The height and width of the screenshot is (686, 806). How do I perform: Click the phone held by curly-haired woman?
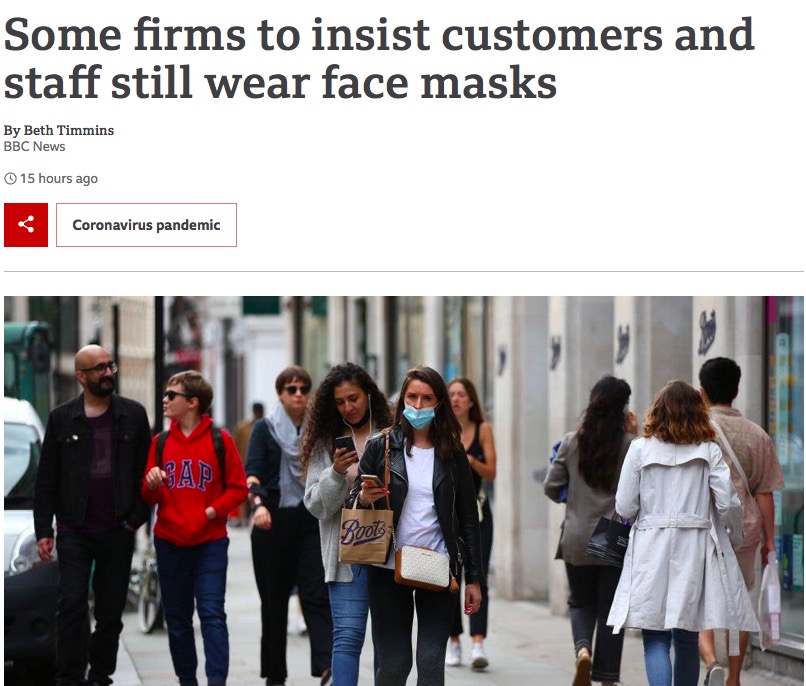tap(345, 444)
